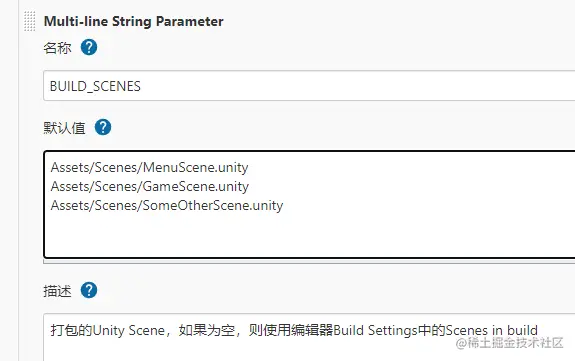Open help for the 名称 field
575x361 pixels.
pyautogui.click(x=89, y=47)
